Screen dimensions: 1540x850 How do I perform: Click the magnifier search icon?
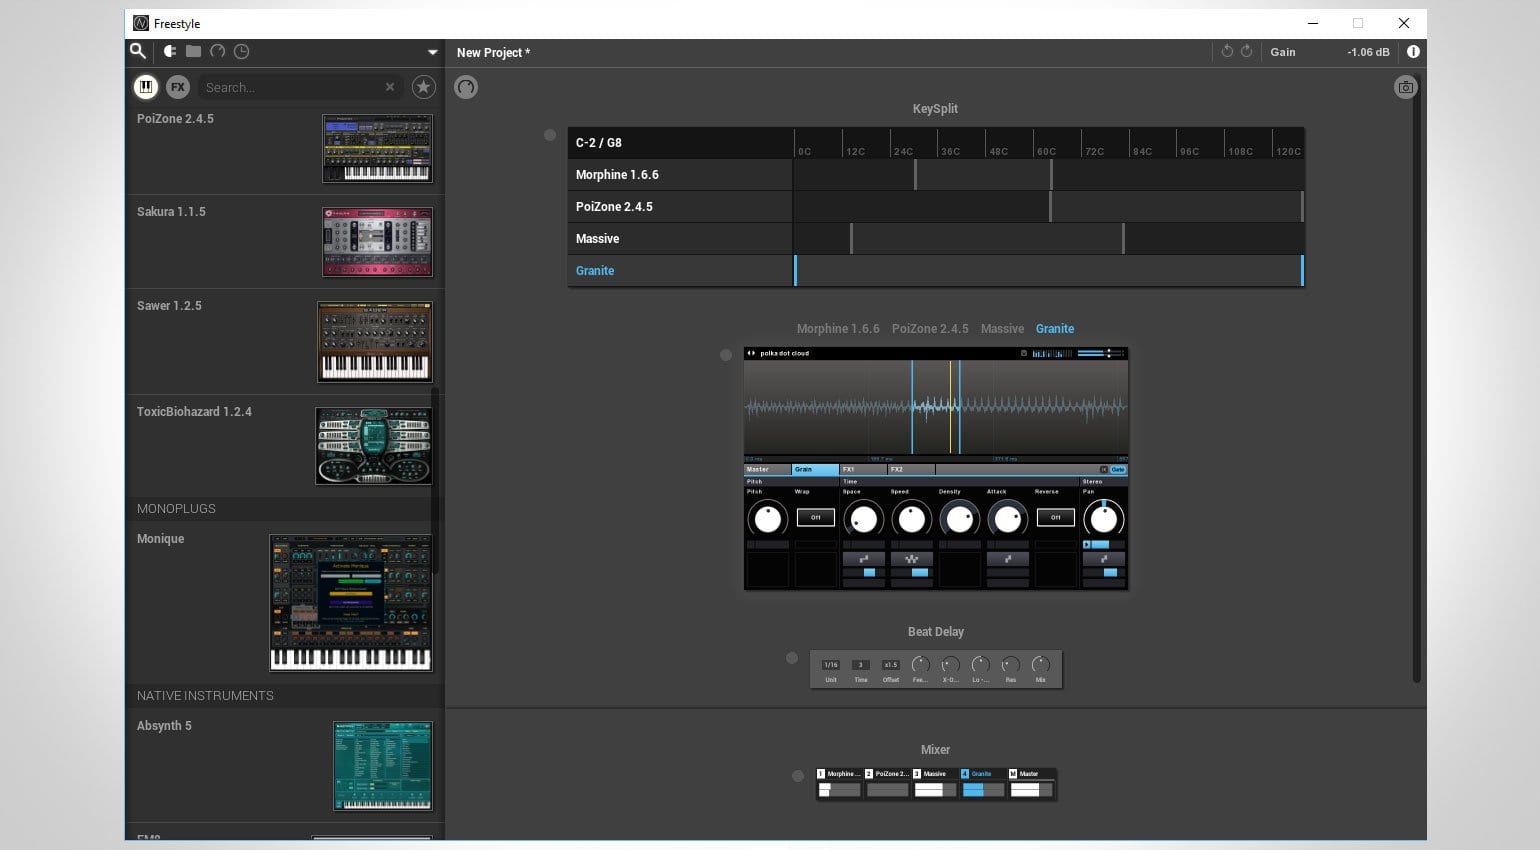point(138,51)
